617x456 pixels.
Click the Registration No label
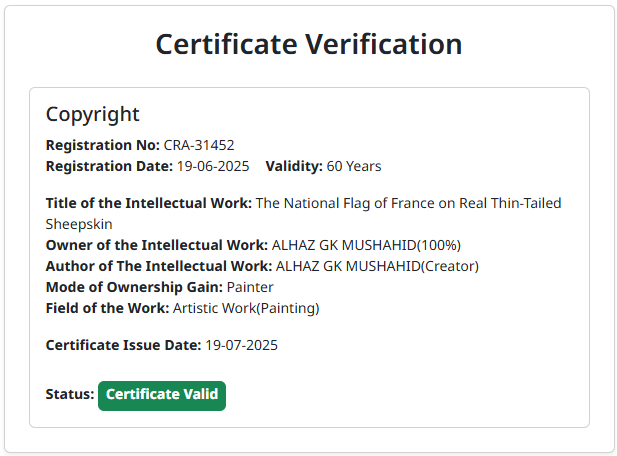pyautogui.click(x=102, y=145)
